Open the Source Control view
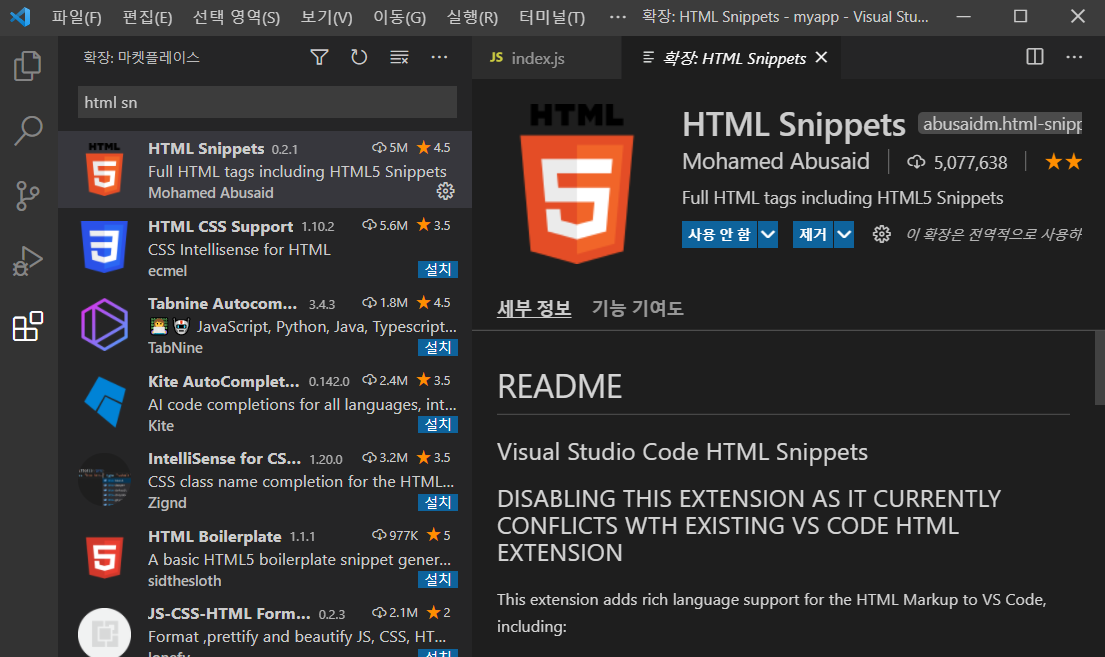This screenshot has width=1105, height=657. (x=27, y=195)
